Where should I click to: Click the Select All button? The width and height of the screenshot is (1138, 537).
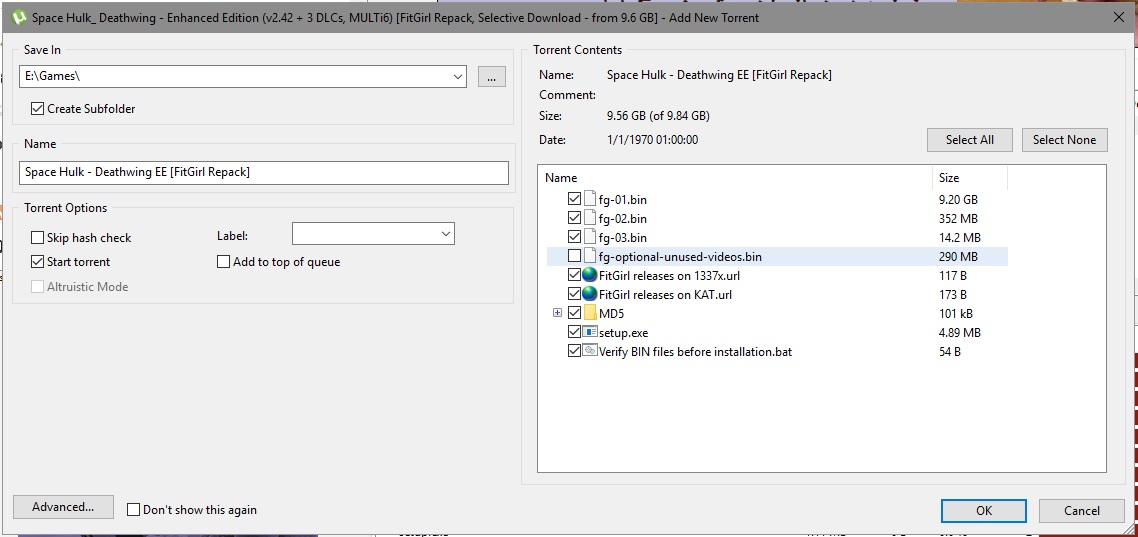[x=970, y=140]
